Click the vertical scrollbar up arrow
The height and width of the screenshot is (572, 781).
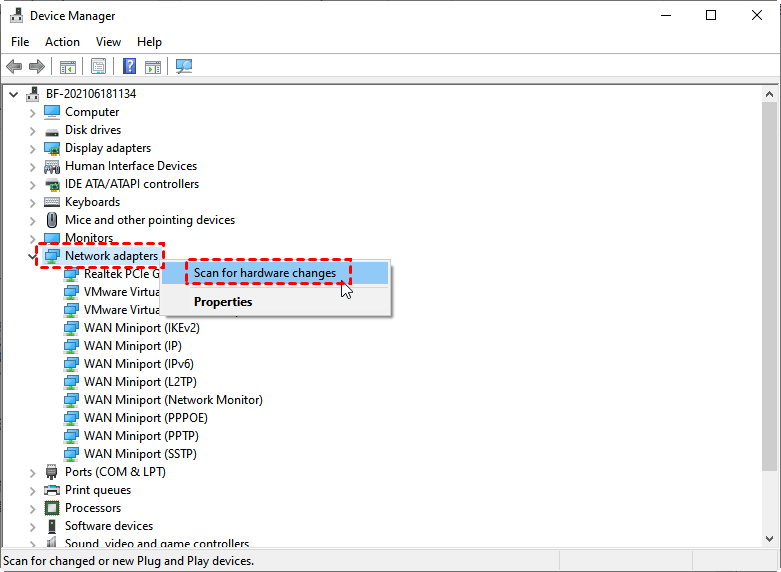pos(769,94)
